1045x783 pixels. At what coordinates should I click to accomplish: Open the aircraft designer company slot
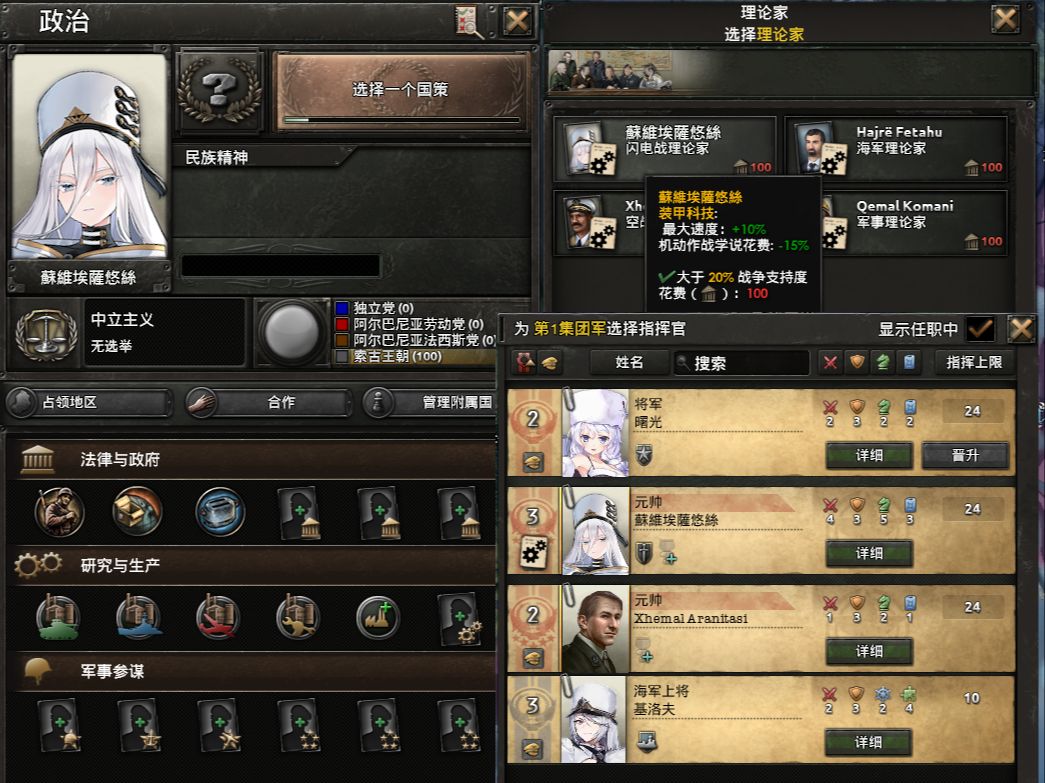[x=219, y=617]
